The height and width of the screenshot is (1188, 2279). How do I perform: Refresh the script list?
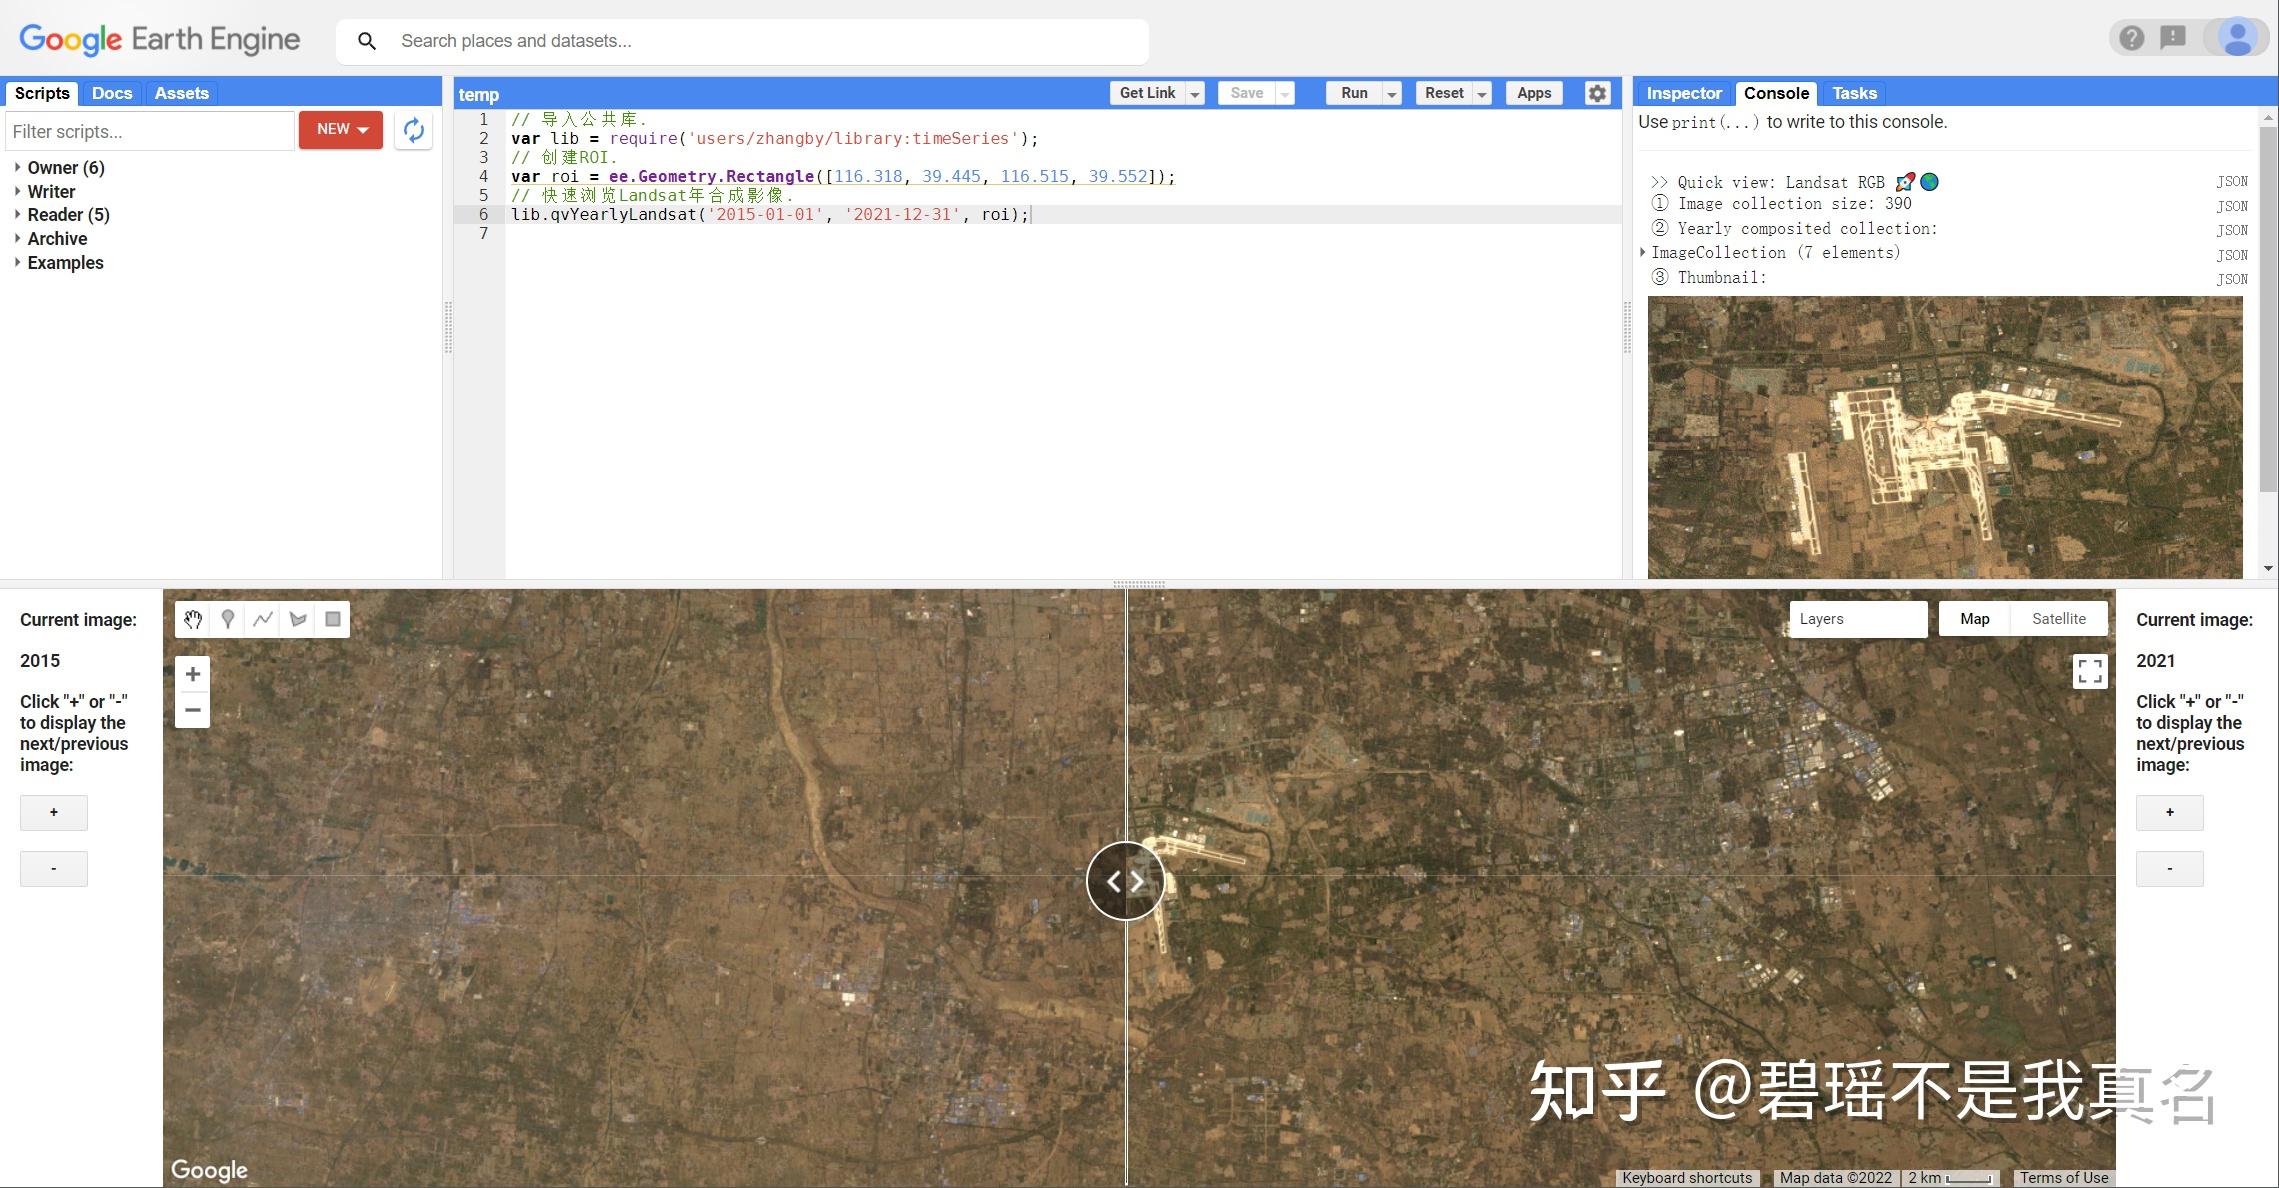[x=414, y=130]
